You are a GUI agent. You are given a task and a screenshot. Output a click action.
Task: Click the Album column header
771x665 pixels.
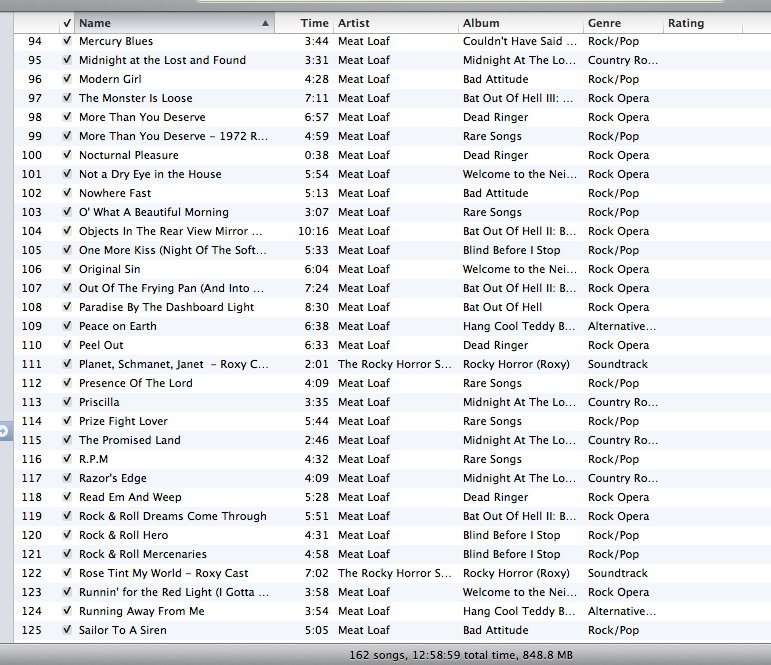(x=481, y=23)
